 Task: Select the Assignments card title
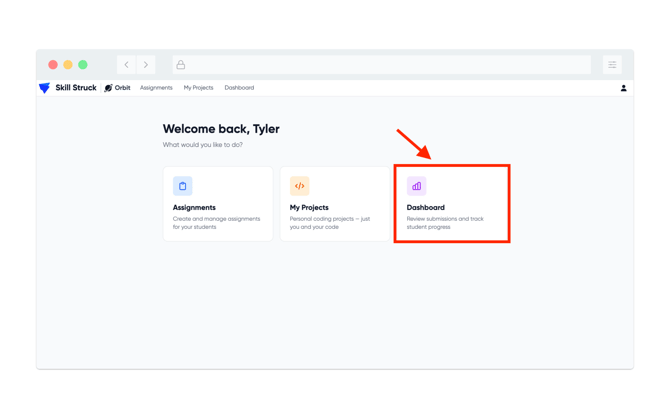tap(194, 207)
